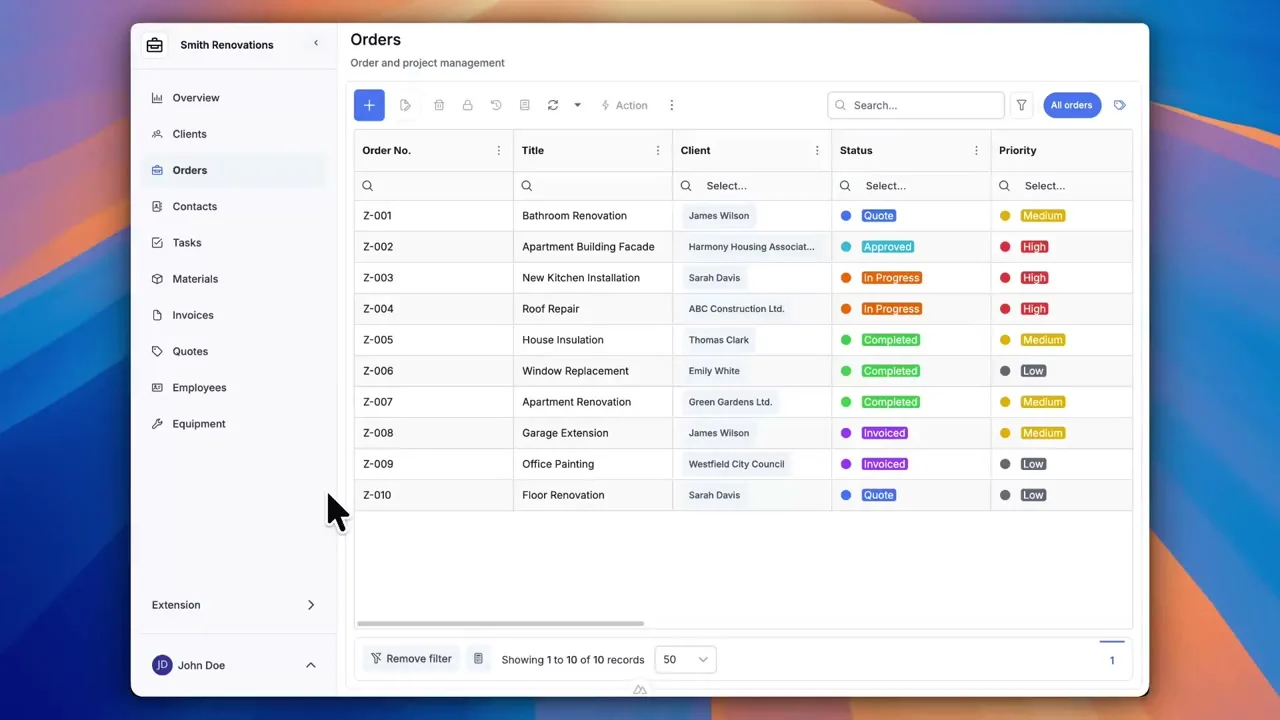The width and height of the screenshot is (1280, 720).
Task: Open filter options with the funnel icon
Action: coord(1021,105)
